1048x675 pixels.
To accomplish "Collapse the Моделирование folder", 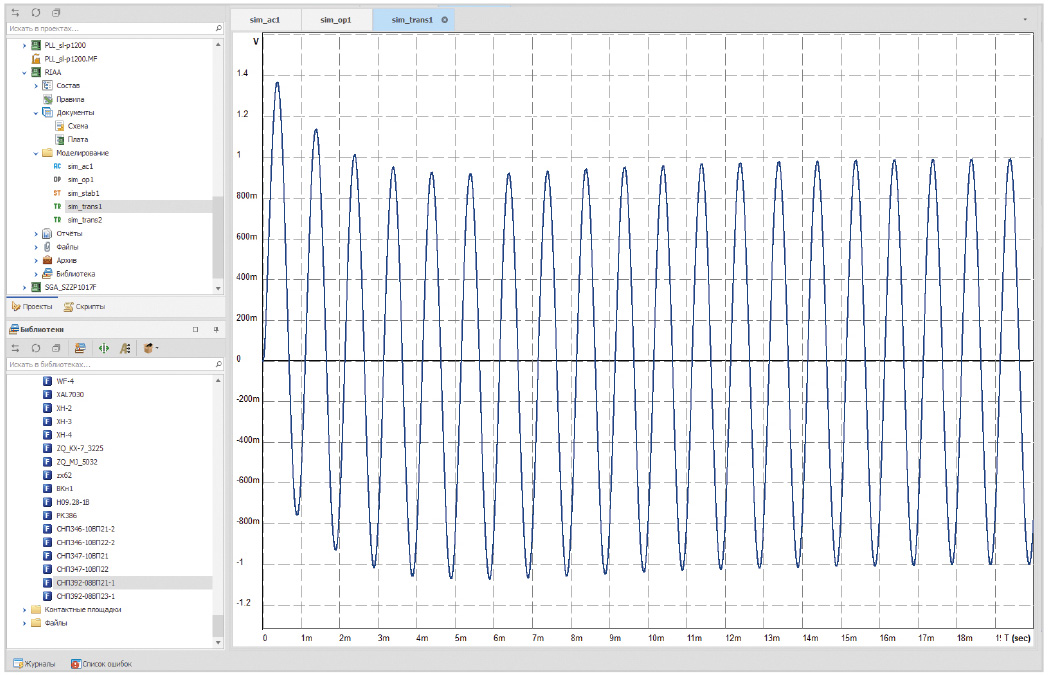I will coord(36,153).
